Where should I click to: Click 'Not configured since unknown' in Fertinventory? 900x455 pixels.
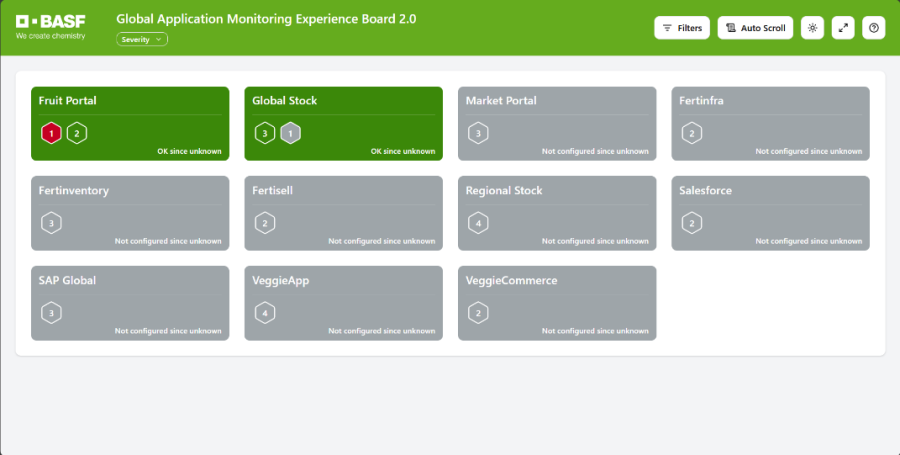click(168, 241)
